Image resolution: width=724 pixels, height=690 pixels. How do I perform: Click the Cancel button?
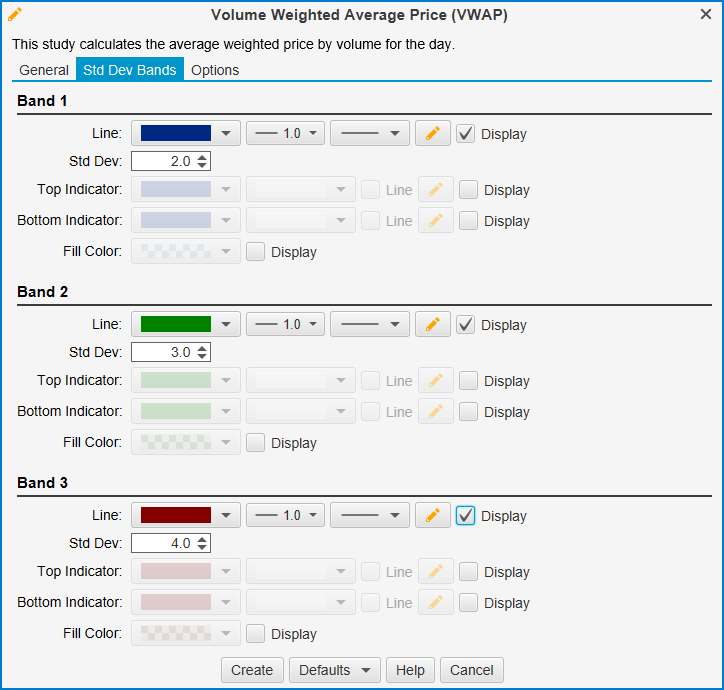[x=471, y=670]
